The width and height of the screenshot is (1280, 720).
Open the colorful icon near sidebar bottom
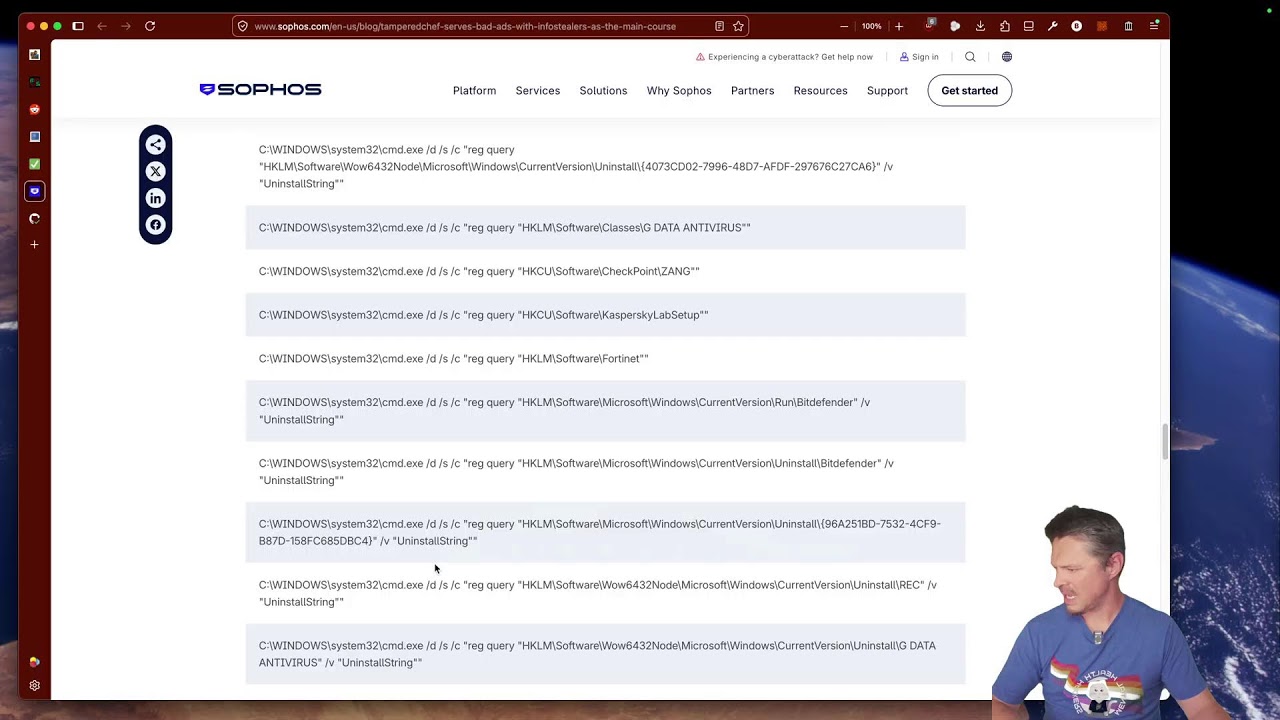(x=35, y=661)
